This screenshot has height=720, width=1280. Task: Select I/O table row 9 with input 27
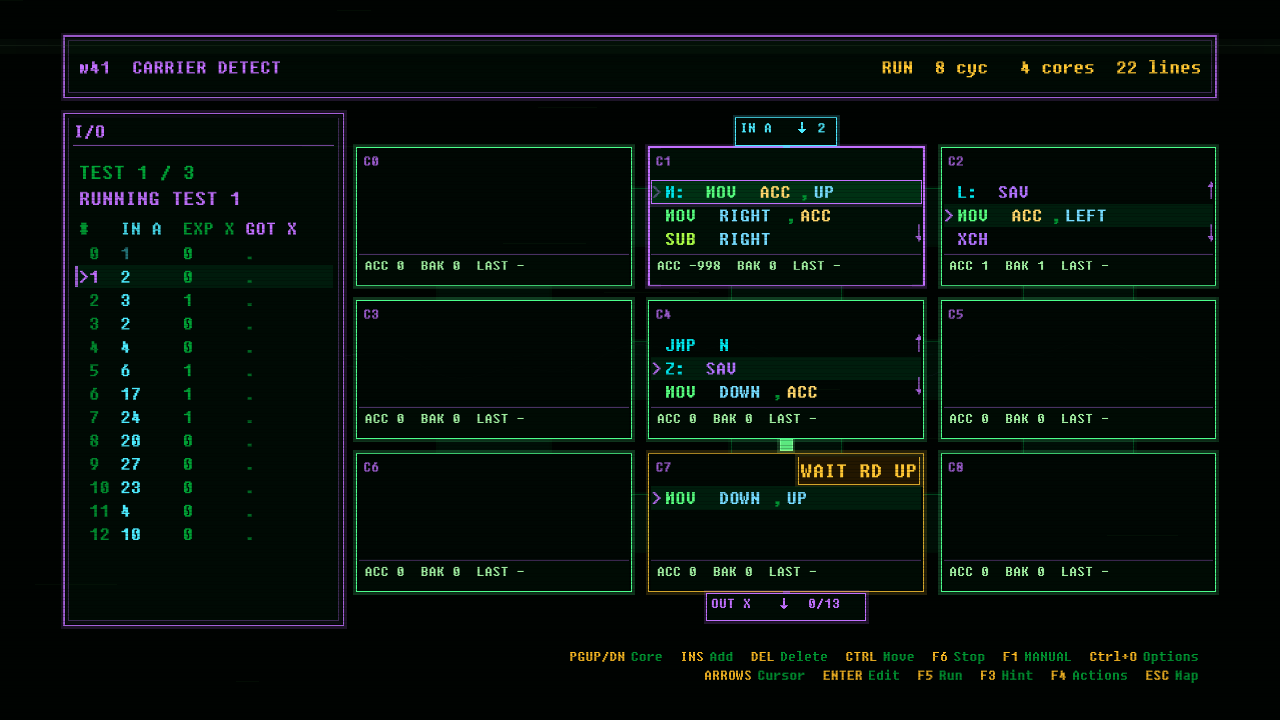point(205,464)
